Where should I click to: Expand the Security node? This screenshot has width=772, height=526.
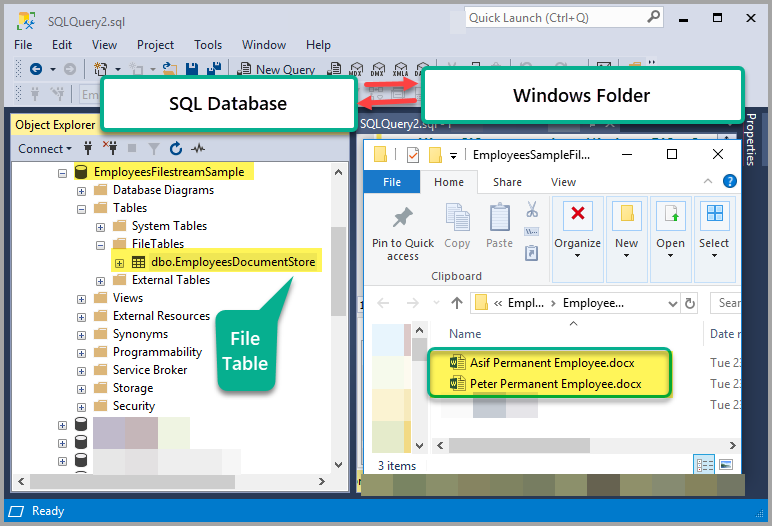click(x=81, y=407)
